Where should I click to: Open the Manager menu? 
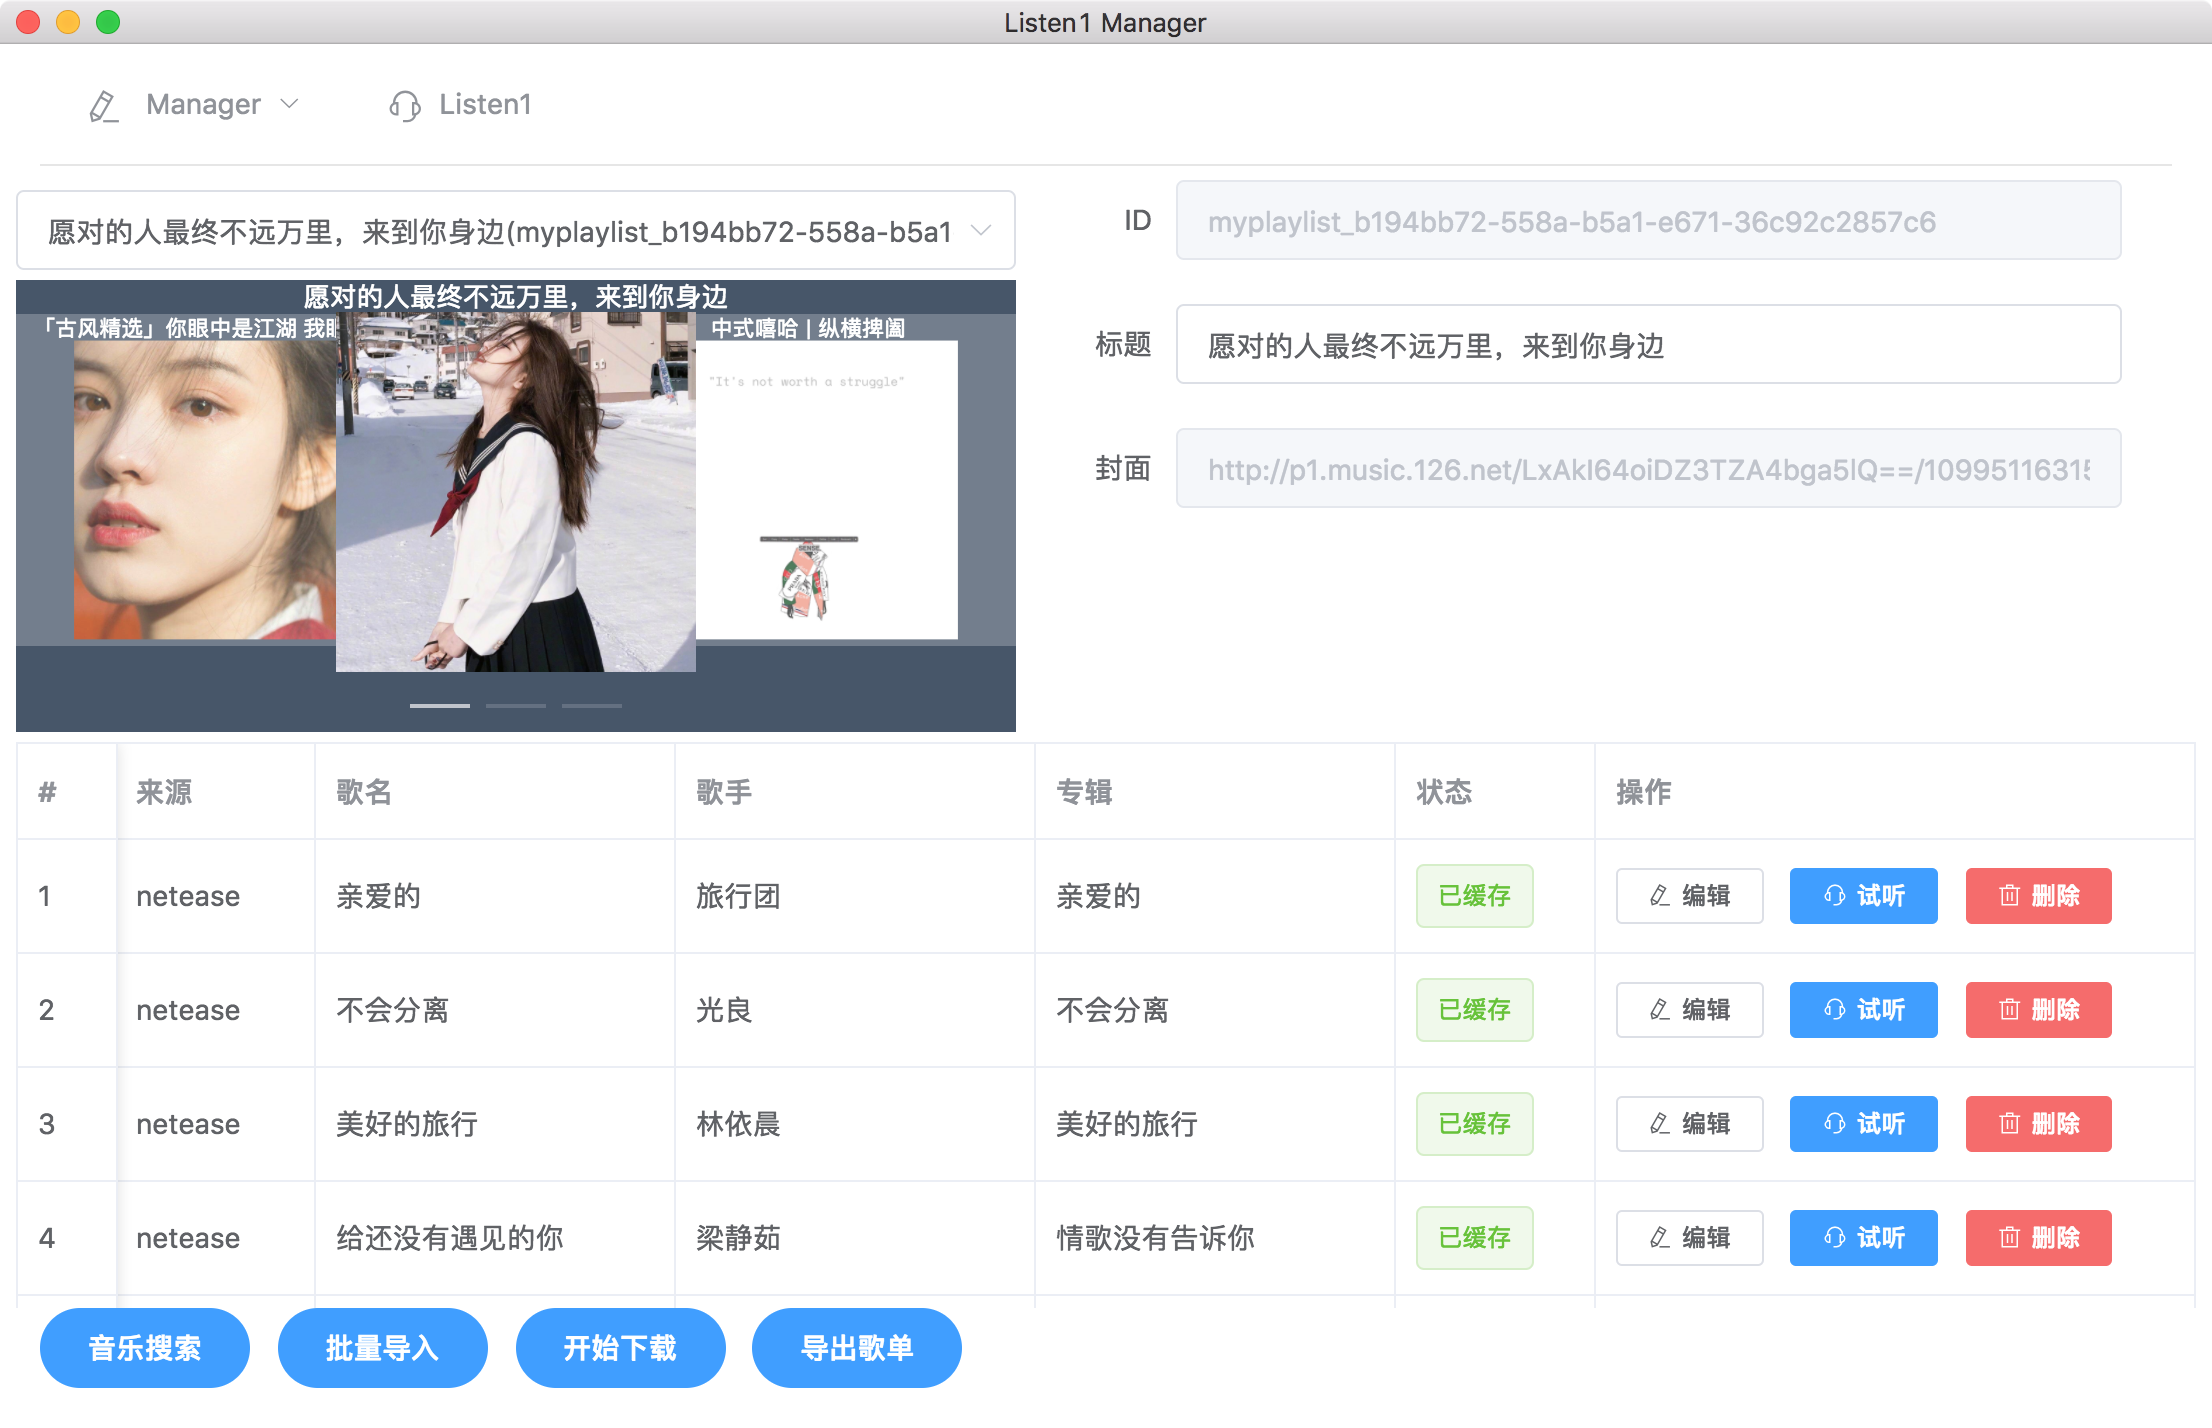point(203,105)
